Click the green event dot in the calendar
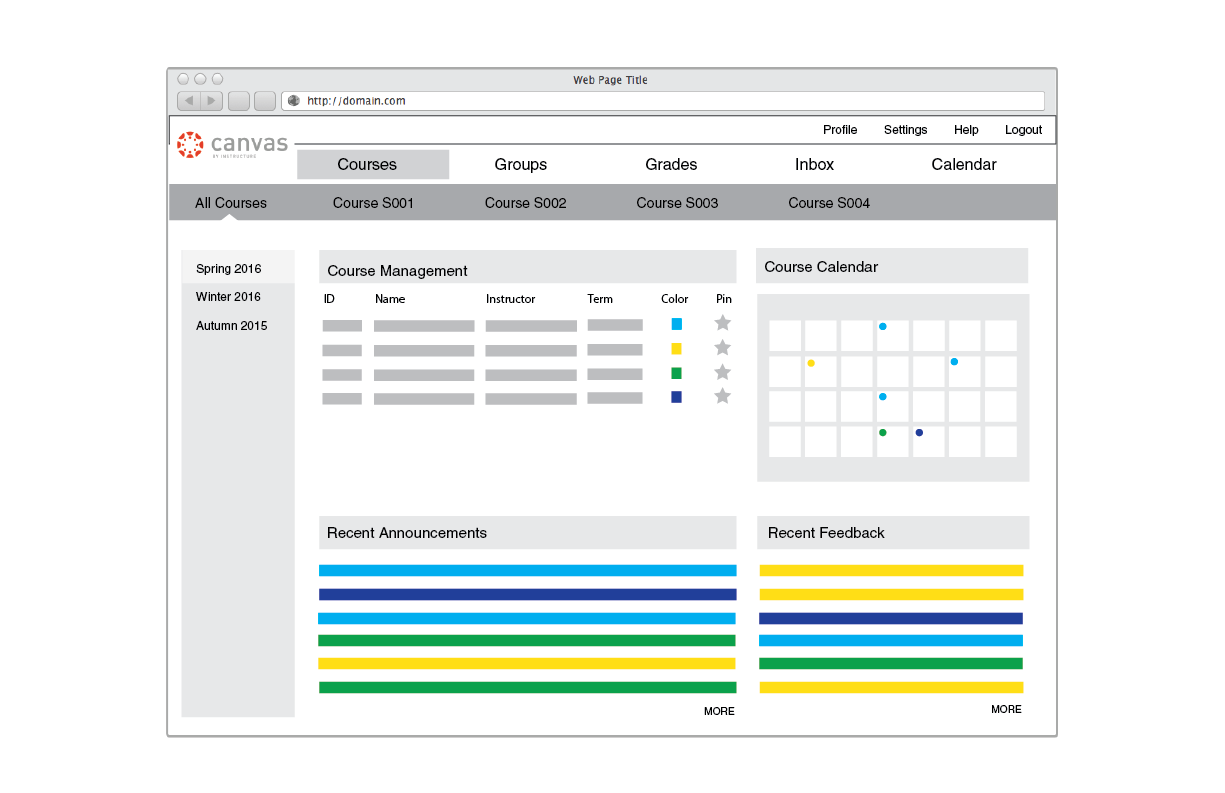The height and width of the screenshot is (793, 1225). coord(882,433)
